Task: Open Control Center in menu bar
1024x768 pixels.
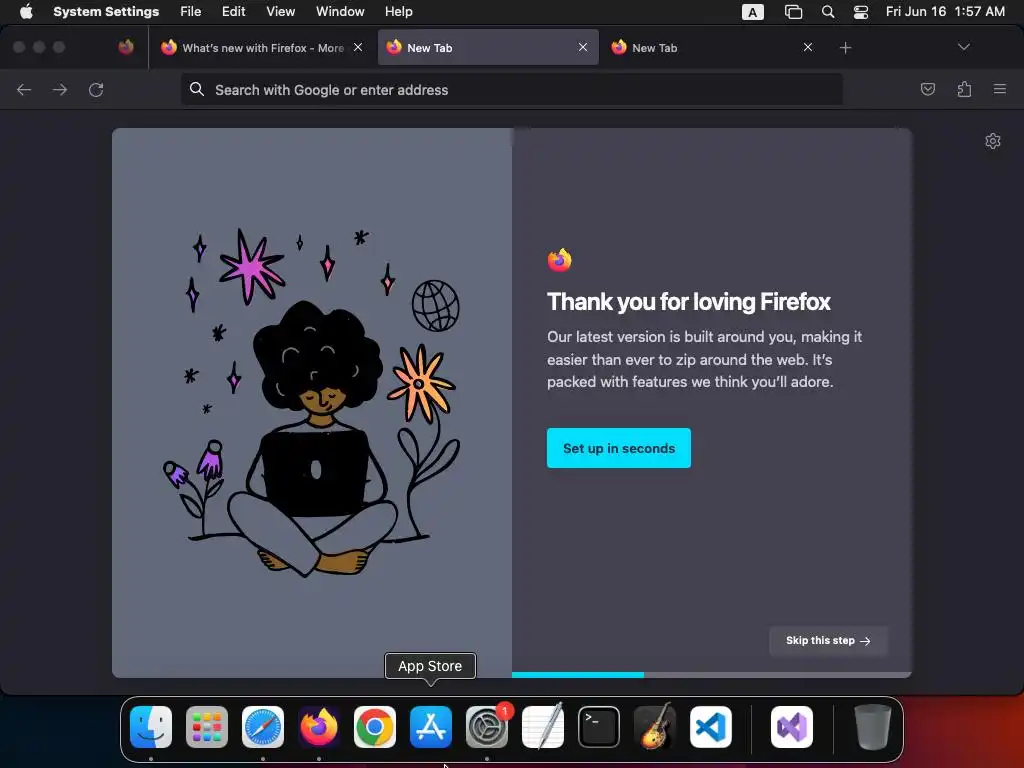Action: (x=860, y=12)
